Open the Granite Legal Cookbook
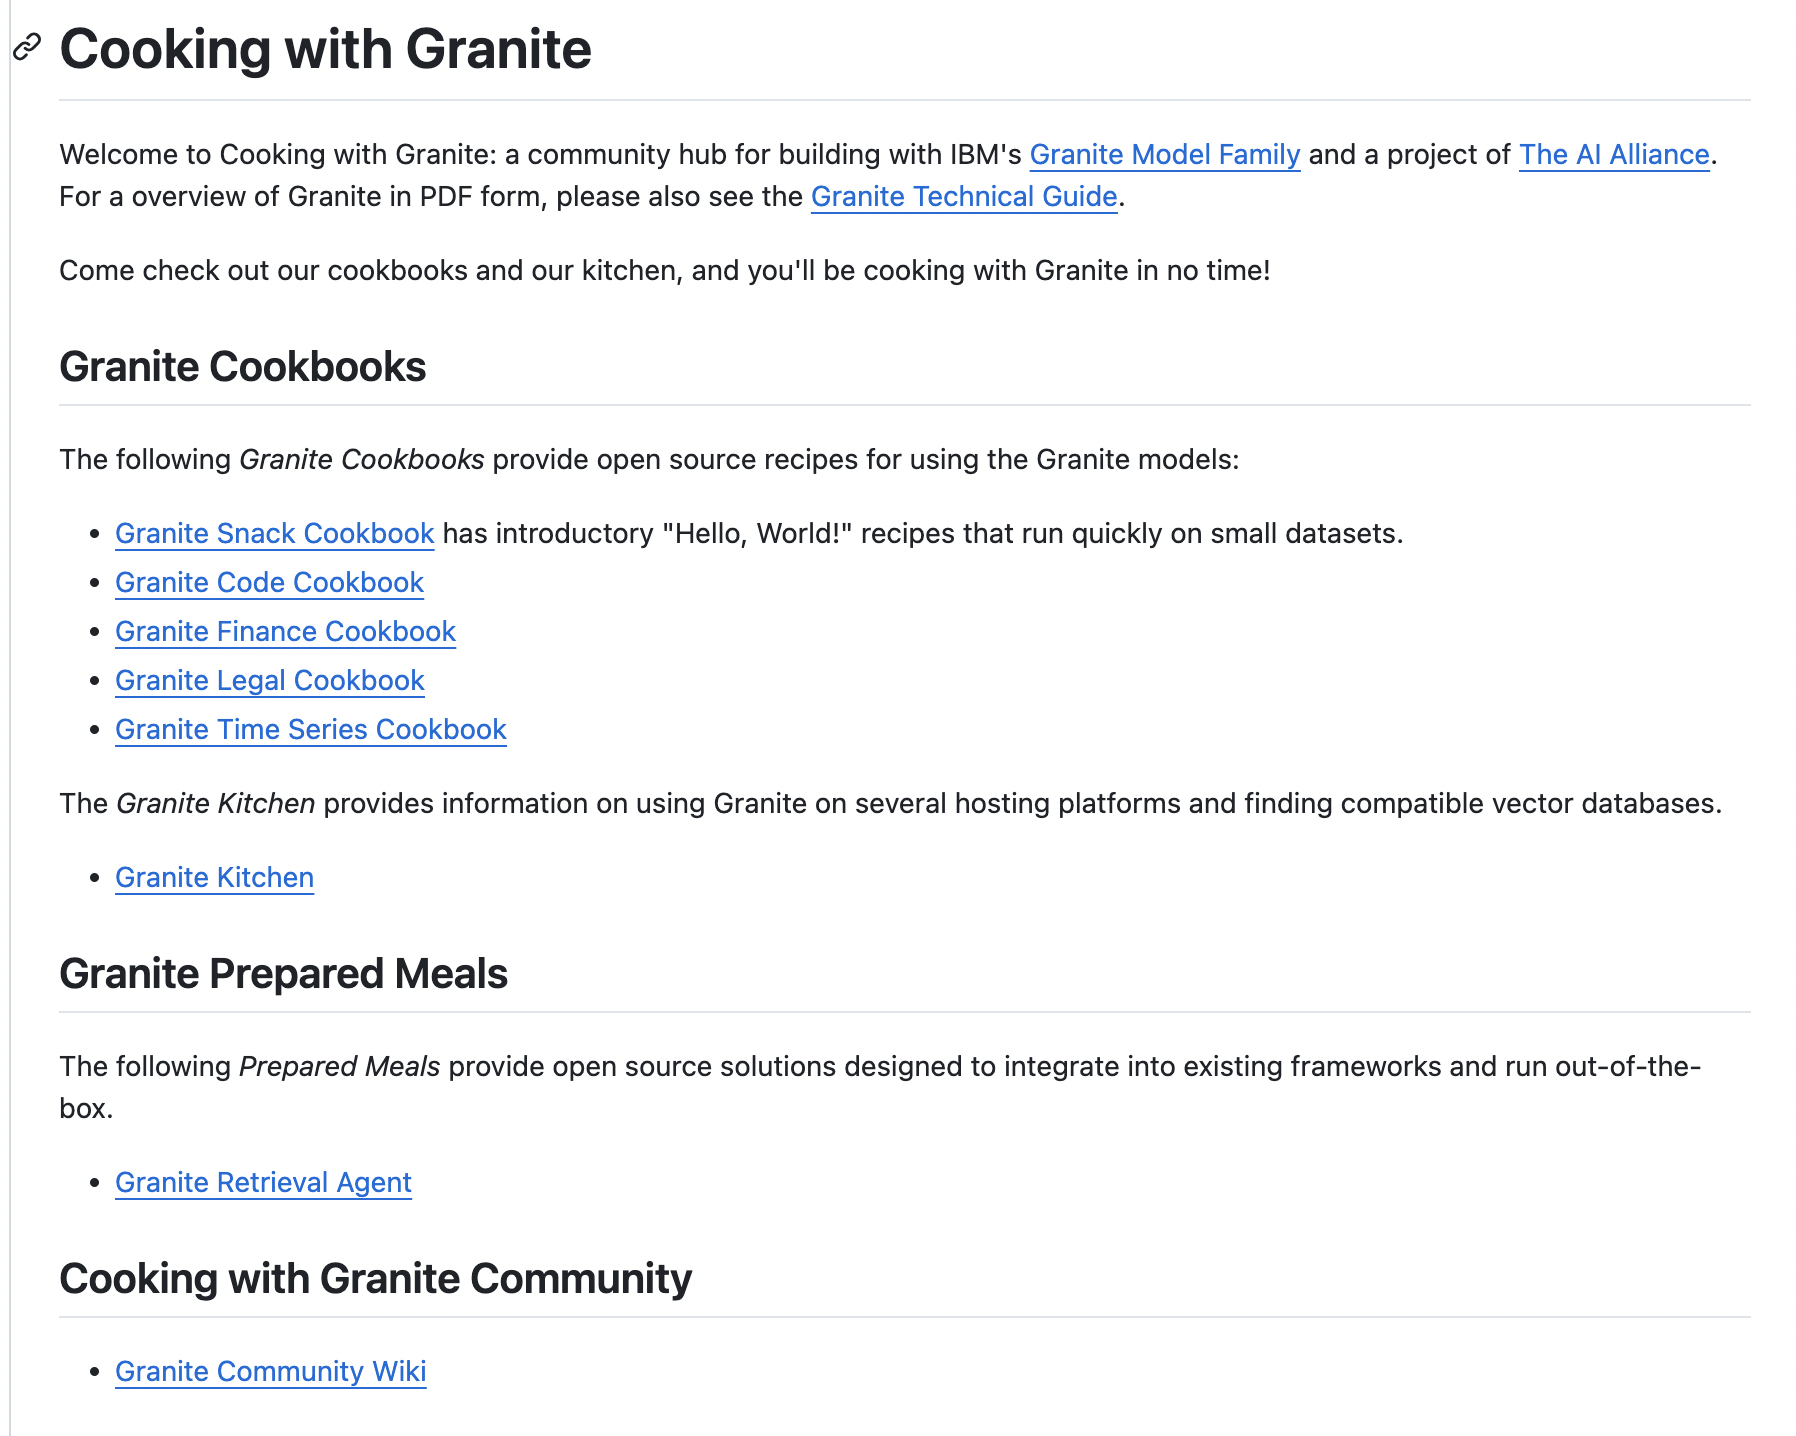 (x=270, y=681)
